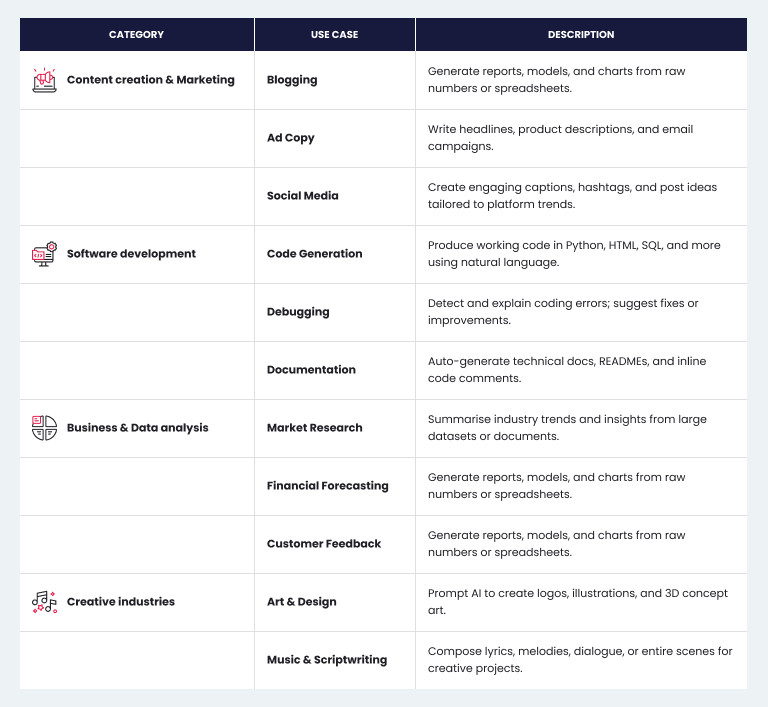Click the Social Media use case

pyautogui.click(x=302, y=196)
